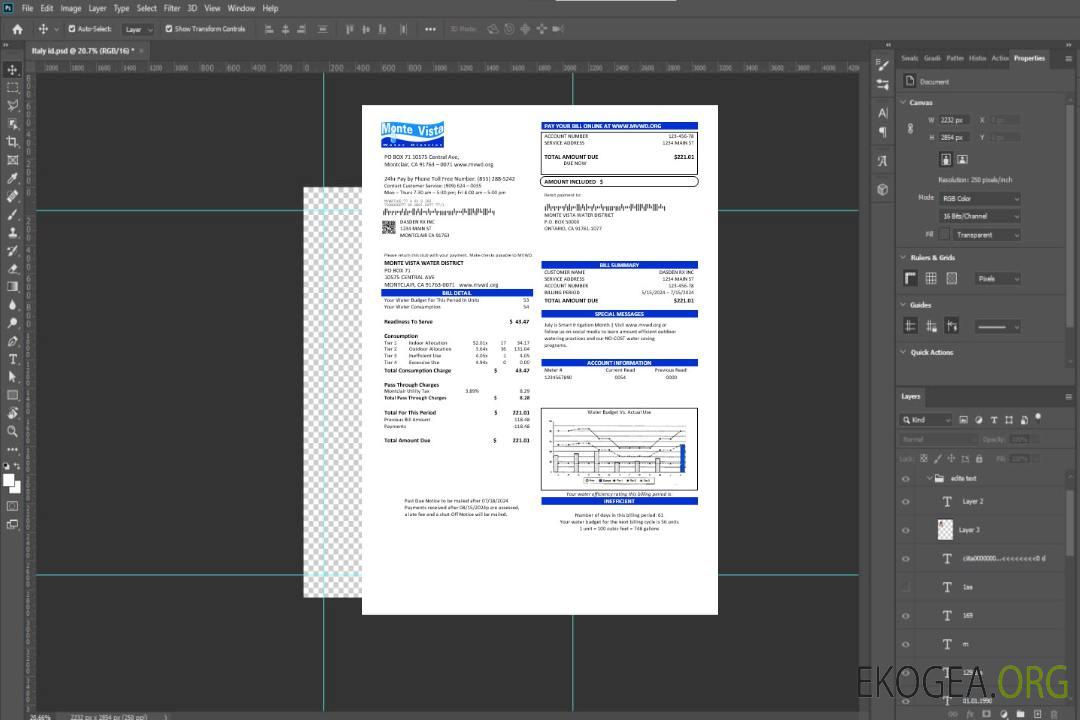Expand the Quick Actions section
Screen dimensions: 1080x720
[904, 352]
